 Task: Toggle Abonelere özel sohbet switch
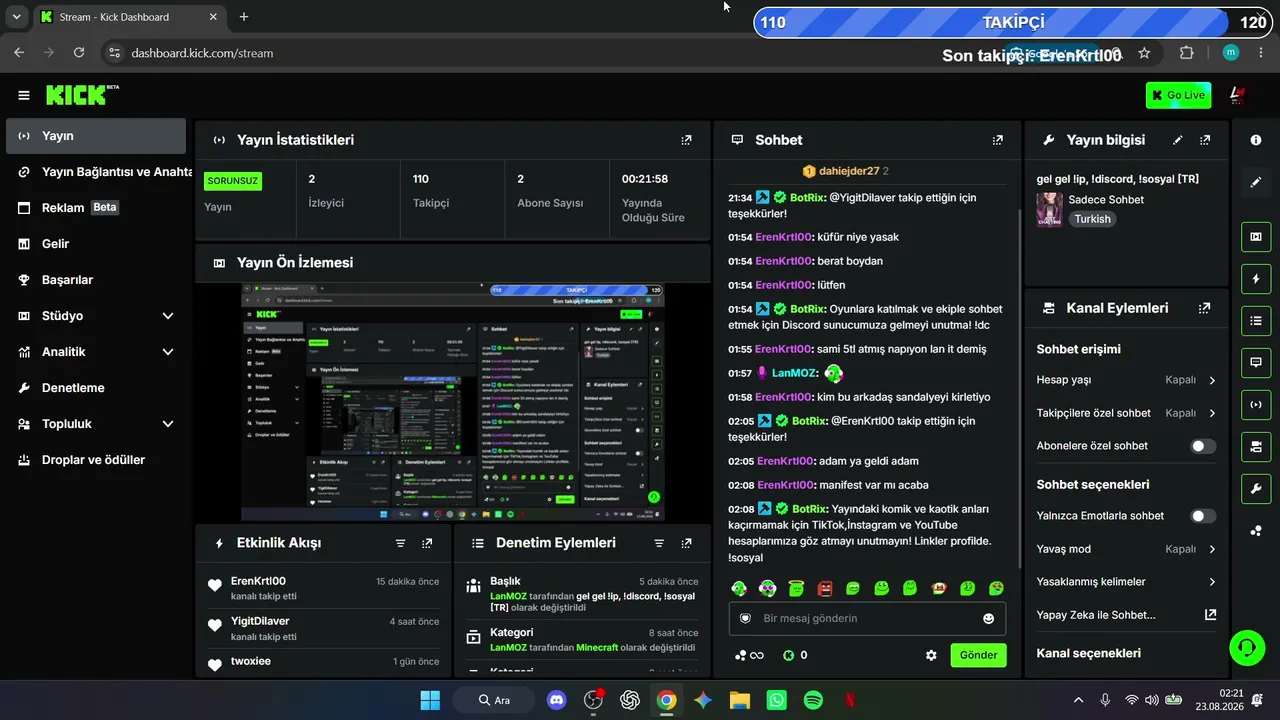(1203, 446)
